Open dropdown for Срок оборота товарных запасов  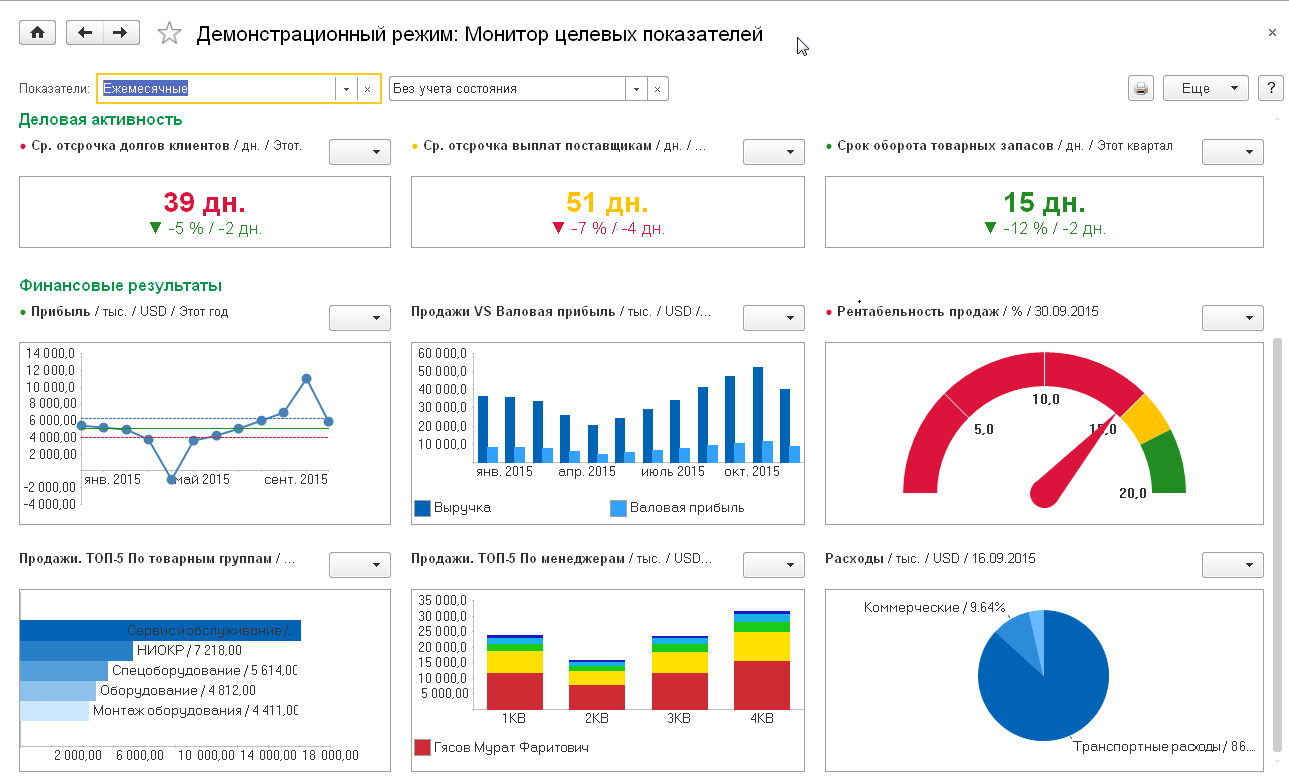(x=1232, y=152)
